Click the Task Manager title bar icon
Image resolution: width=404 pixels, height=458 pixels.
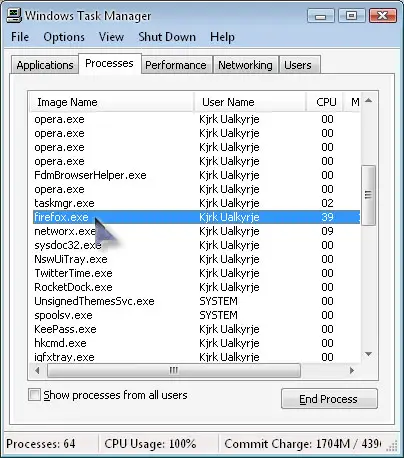(x=15, y=15)
